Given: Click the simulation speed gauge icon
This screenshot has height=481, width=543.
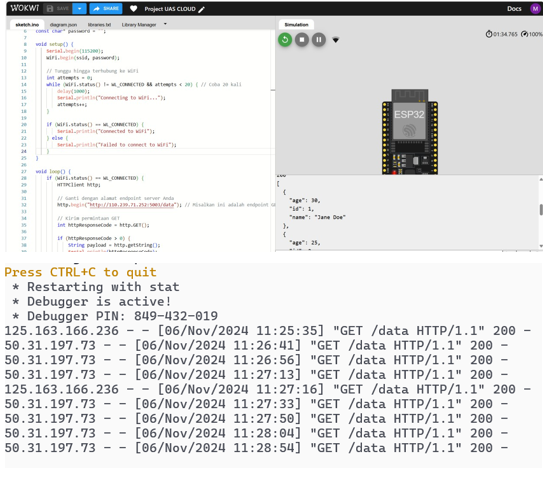Looking at the screenshot, I should tap(525, 34).
